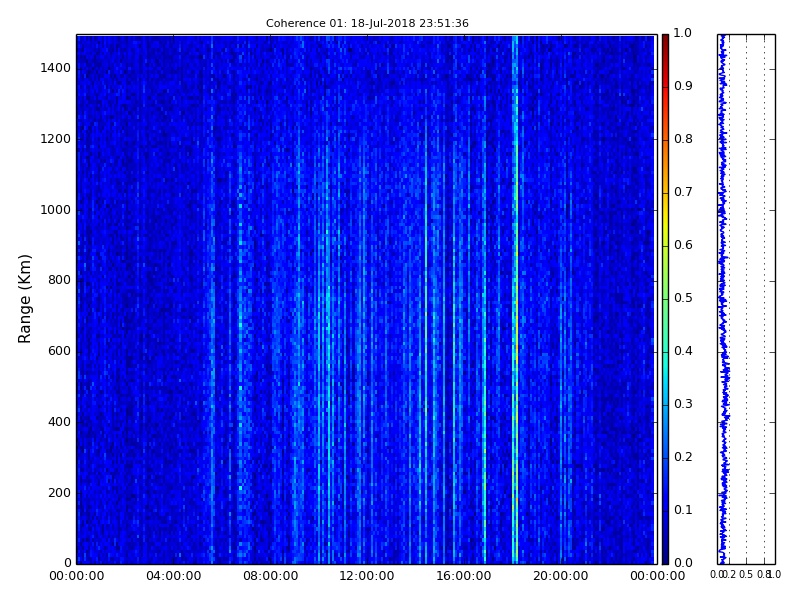
Task: Click the colorbar label 0.7
Action: click(683, 192)
